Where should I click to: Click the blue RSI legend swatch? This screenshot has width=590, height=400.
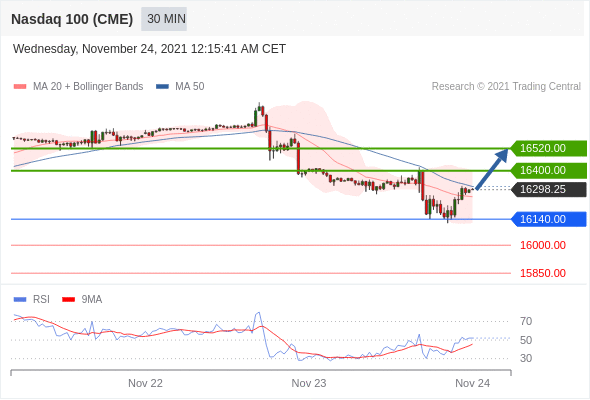click(x=20, y=300)
